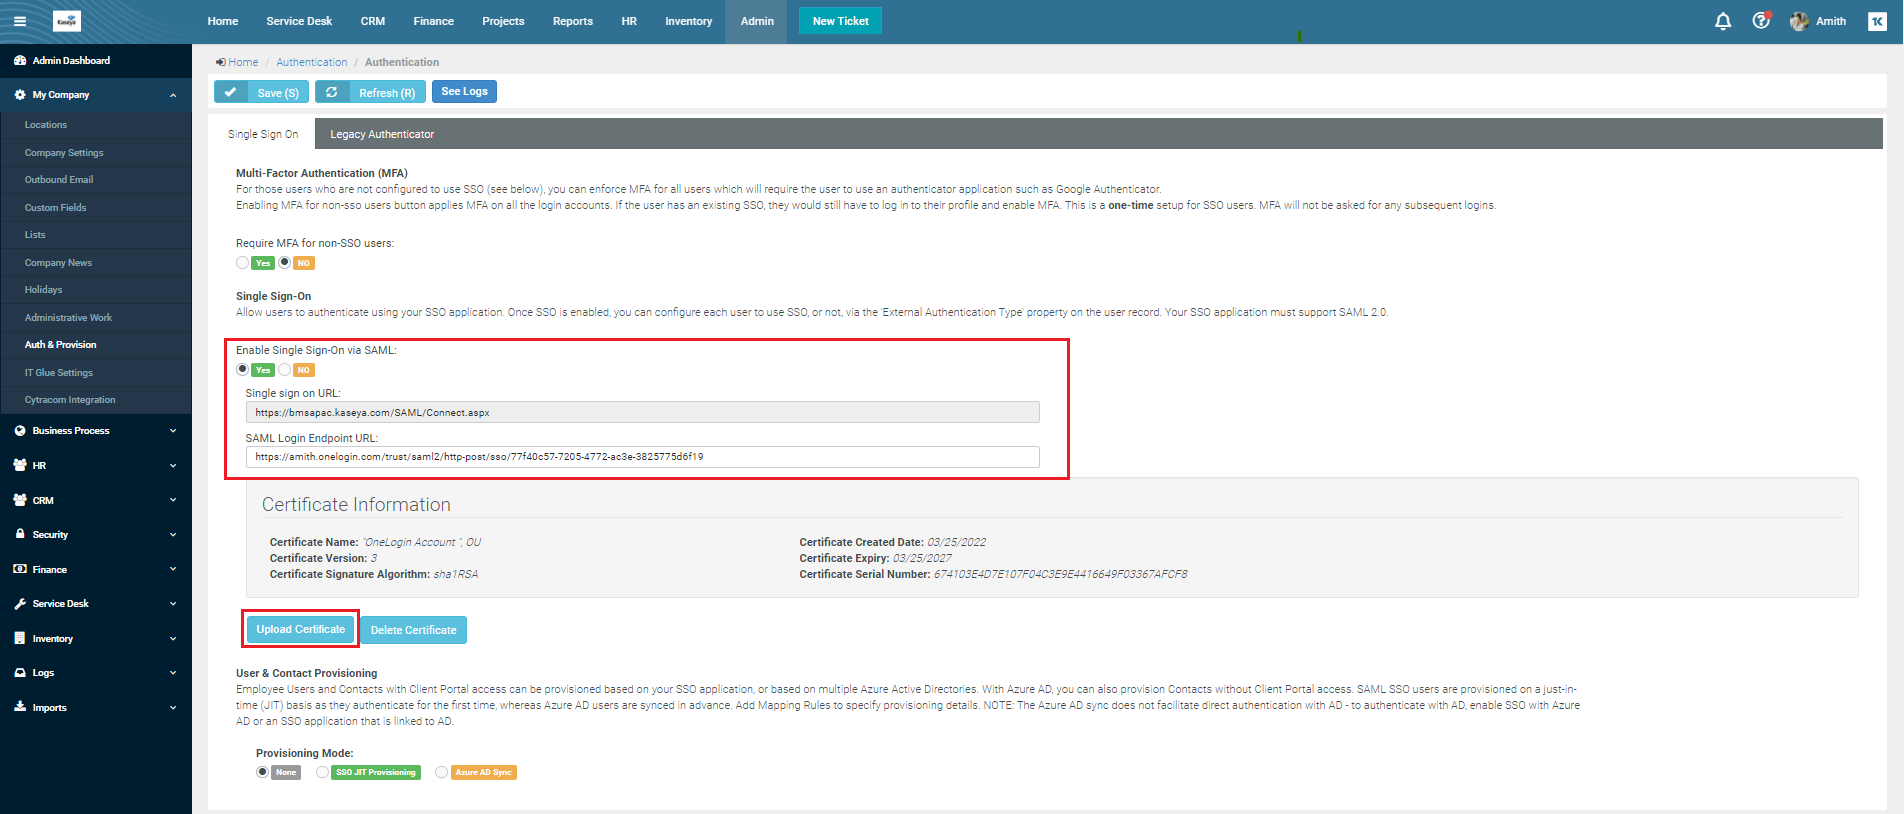
Task: Expand the Business Process section chevron
Action: 173,431
